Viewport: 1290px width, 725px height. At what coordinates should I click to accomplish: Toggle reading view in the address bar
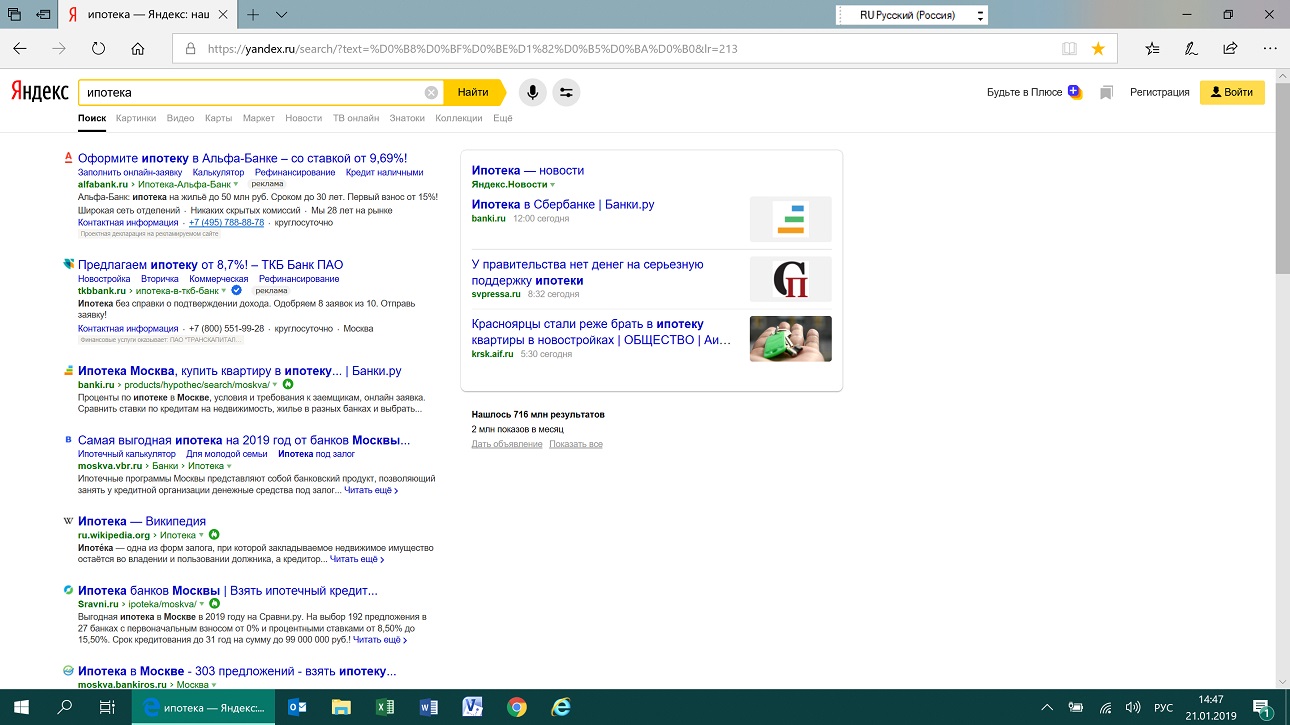[x=1069, y=48]
